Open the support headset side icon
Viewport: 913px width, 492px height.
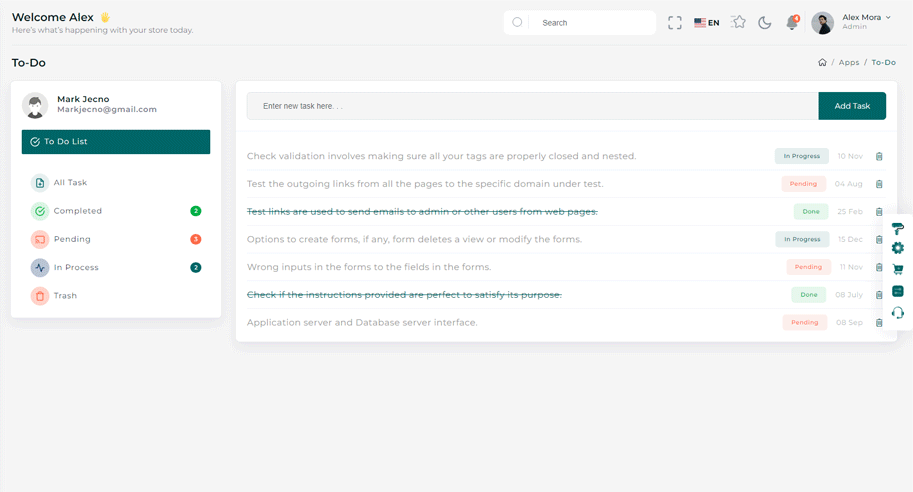click(x=897, y=313)
